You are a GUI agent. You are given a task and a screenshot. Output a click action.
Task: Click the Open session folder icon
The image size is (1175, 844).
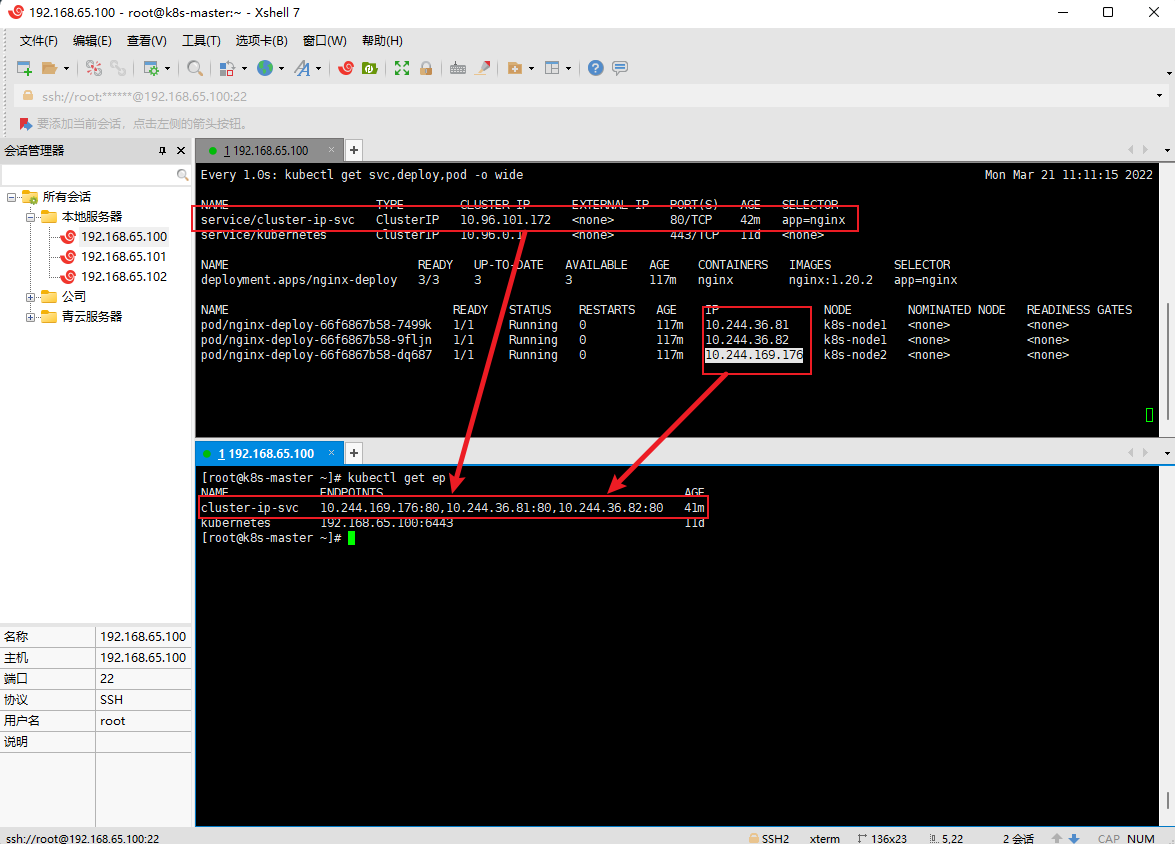pyautogui.click(x=49, y=68)
